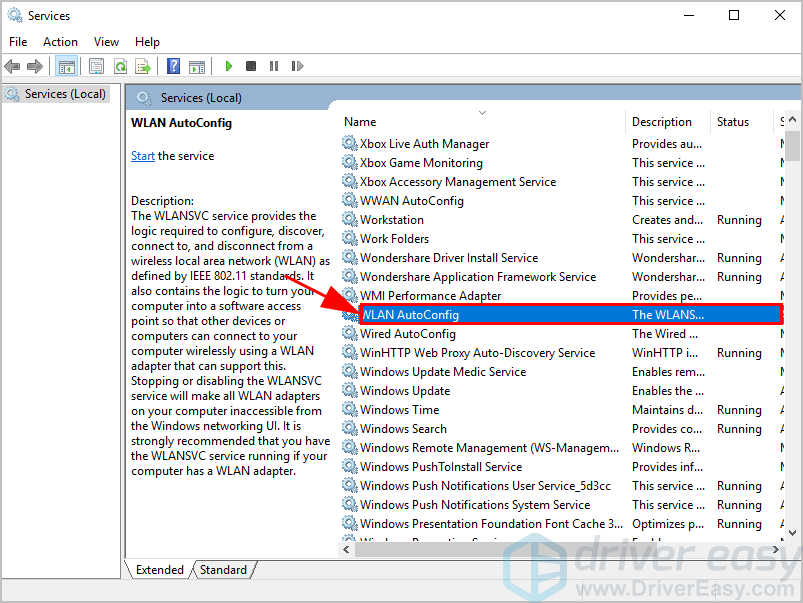
Task: Switch to the Standard tab
Action: click(223, 570)
